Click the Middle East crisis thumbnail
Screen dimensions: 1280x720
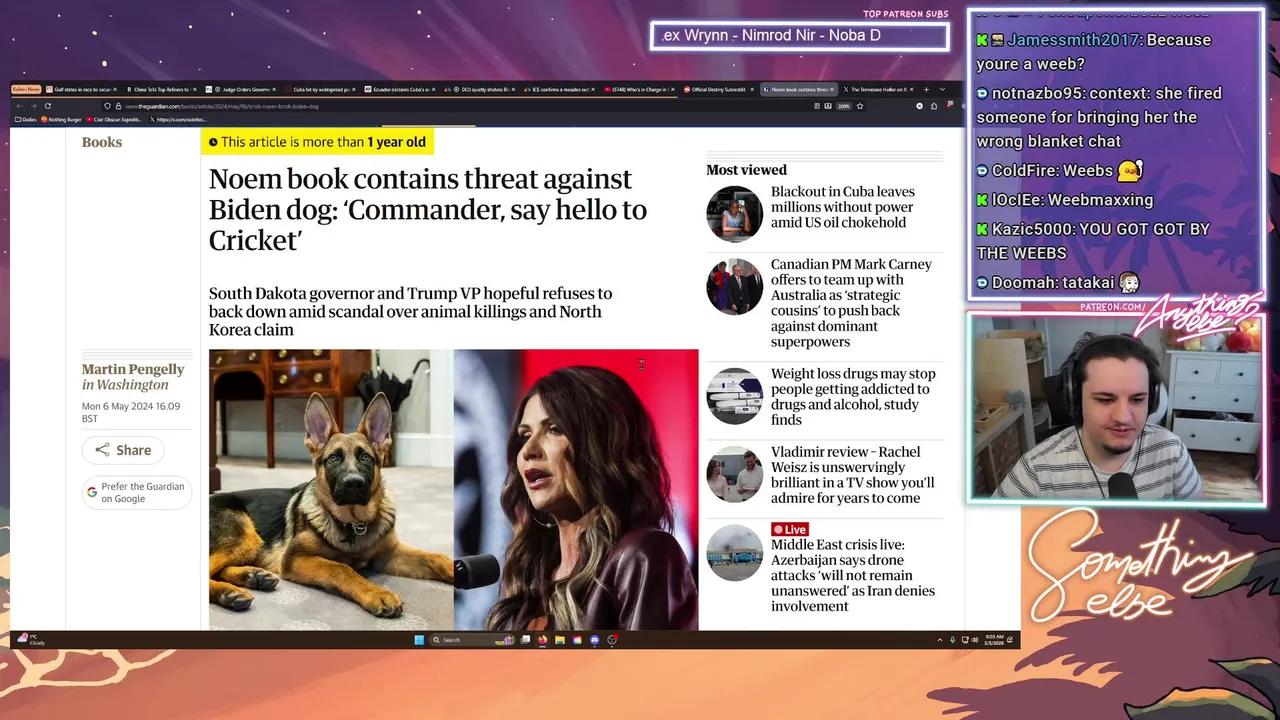(x=734, y=552)
